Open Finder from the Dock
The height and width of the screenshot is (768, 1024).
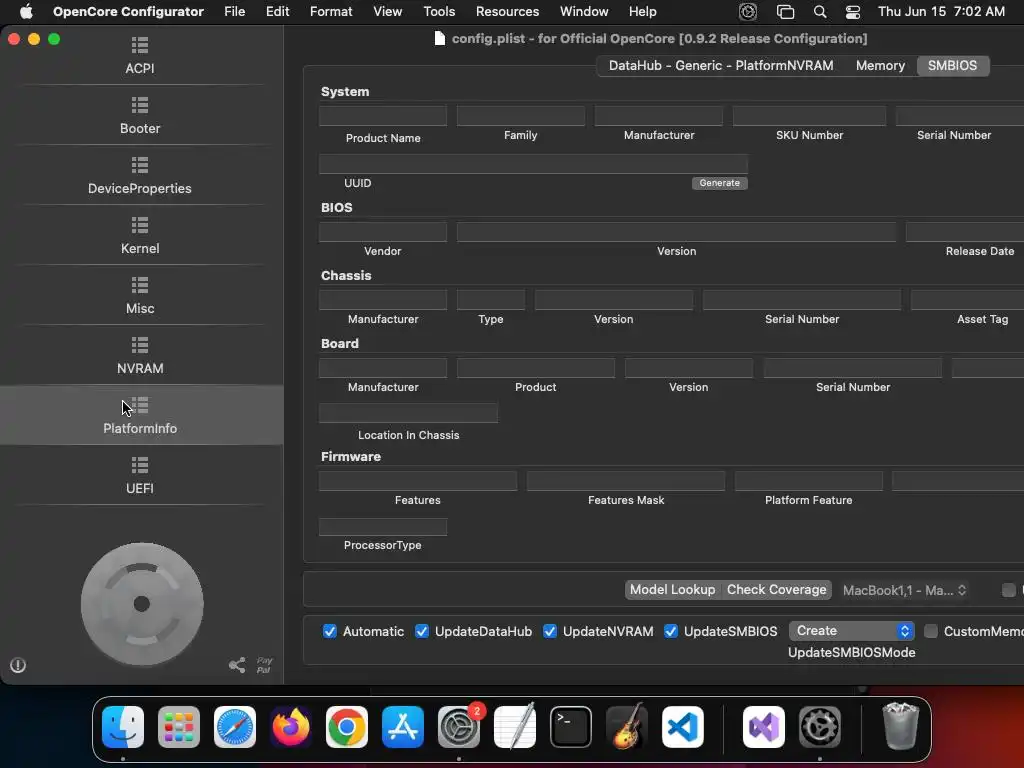tap(123, 727)
